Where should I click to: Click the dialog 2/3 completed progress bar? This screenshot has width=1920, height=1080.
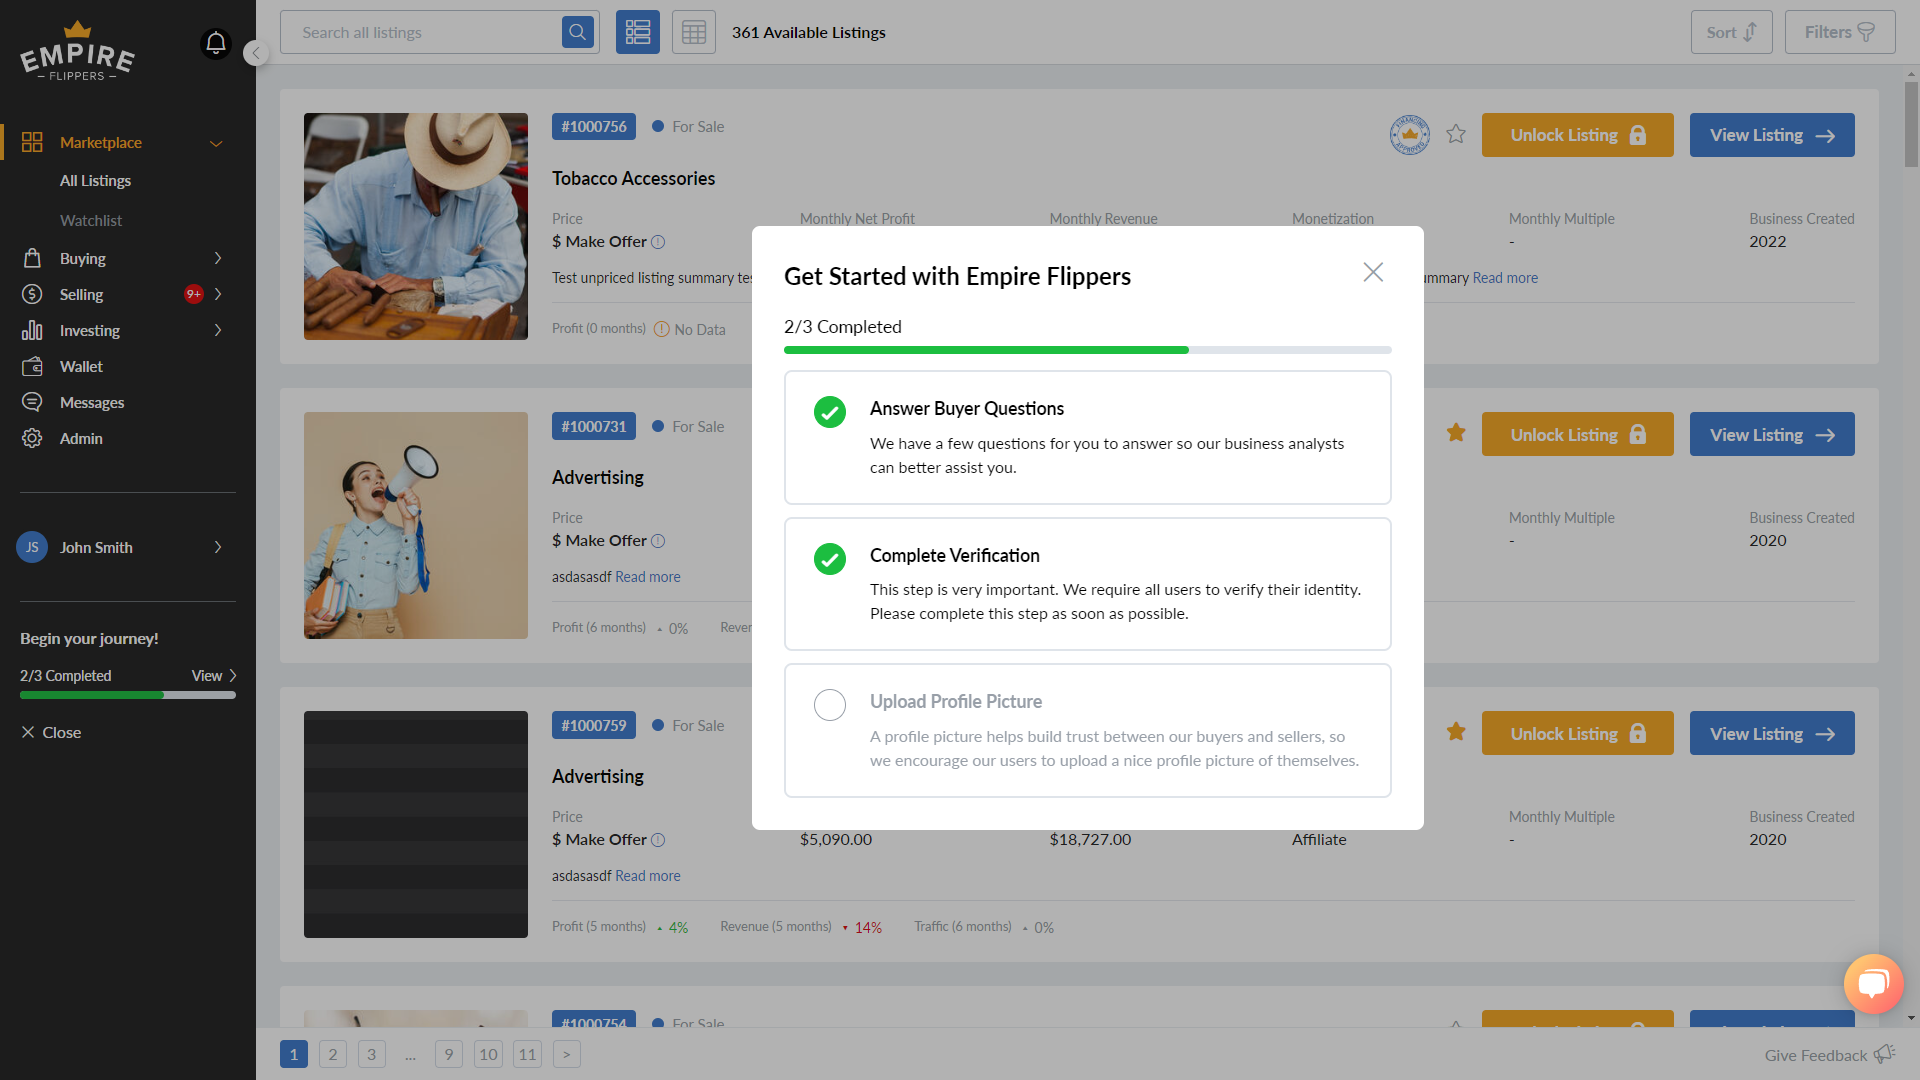(1087, 350)
